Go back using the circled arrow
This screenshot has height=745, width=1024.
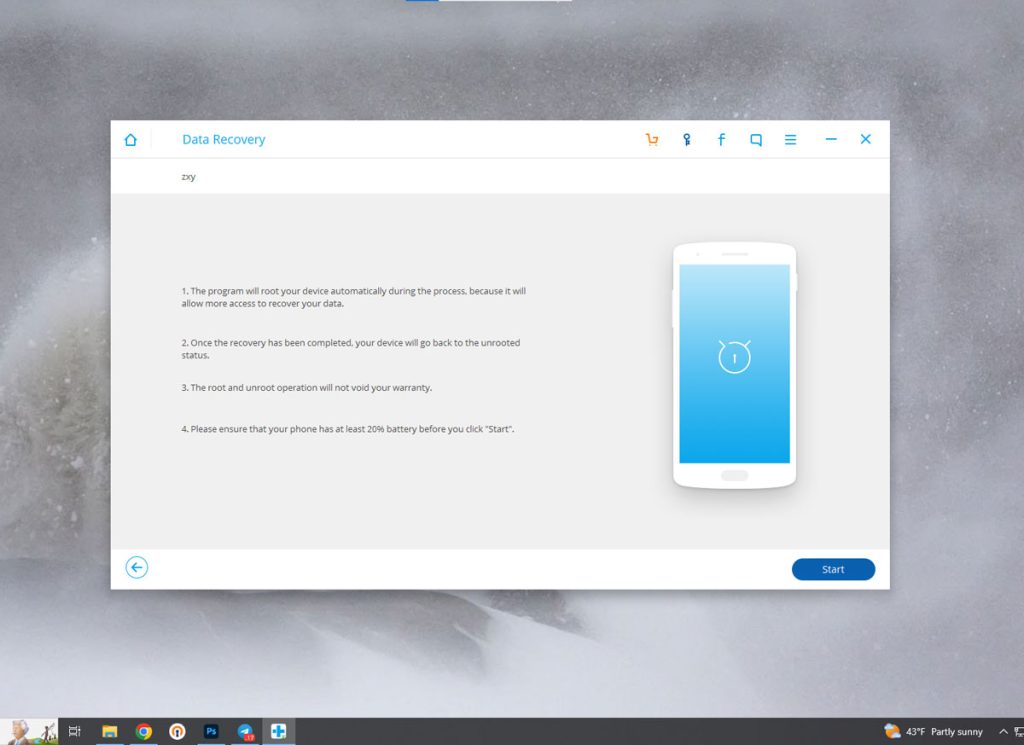[137, 568]
